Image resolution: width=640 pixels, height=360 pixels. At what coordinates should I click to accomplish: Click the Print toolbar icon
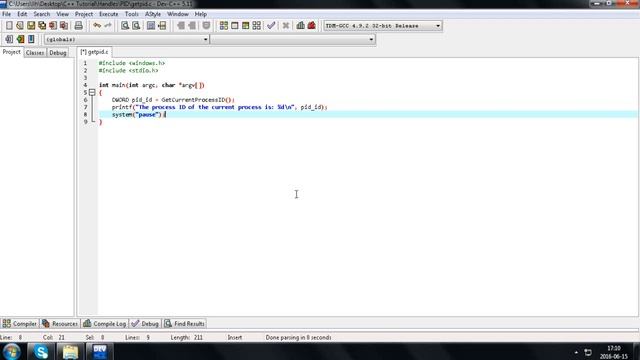(78, 26)
